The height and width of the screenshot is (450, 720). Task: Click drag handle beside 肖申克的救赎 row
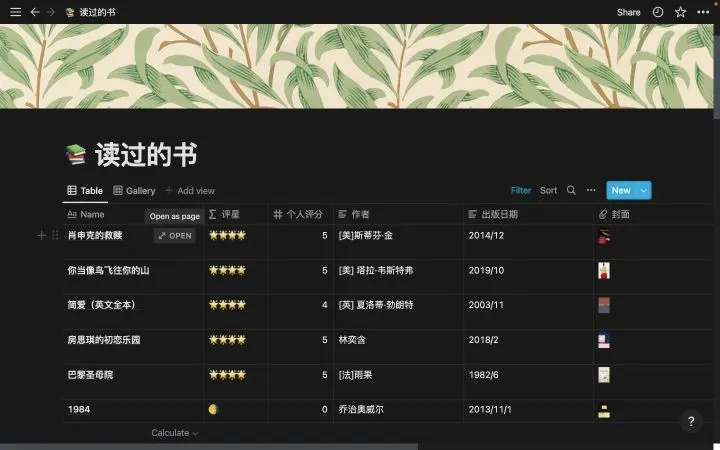tap(55, 235)
